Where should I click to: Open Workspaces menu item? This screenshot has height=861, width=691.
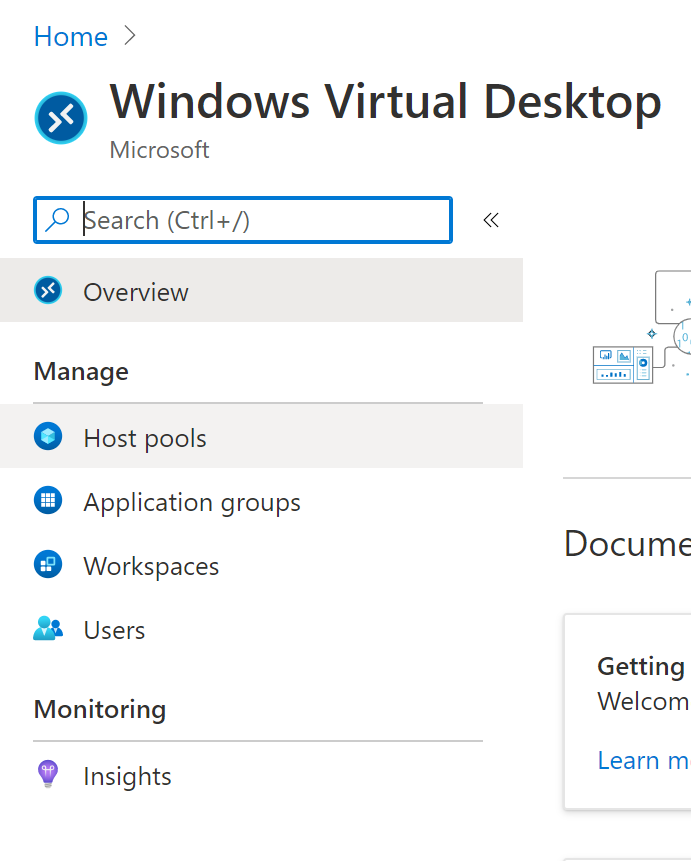(x=261, y=564)
